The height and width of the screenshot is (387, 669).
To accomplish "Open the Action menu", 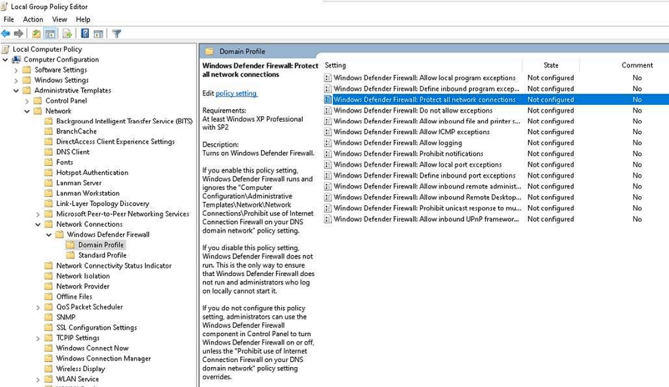I will [x=33, y=19].
